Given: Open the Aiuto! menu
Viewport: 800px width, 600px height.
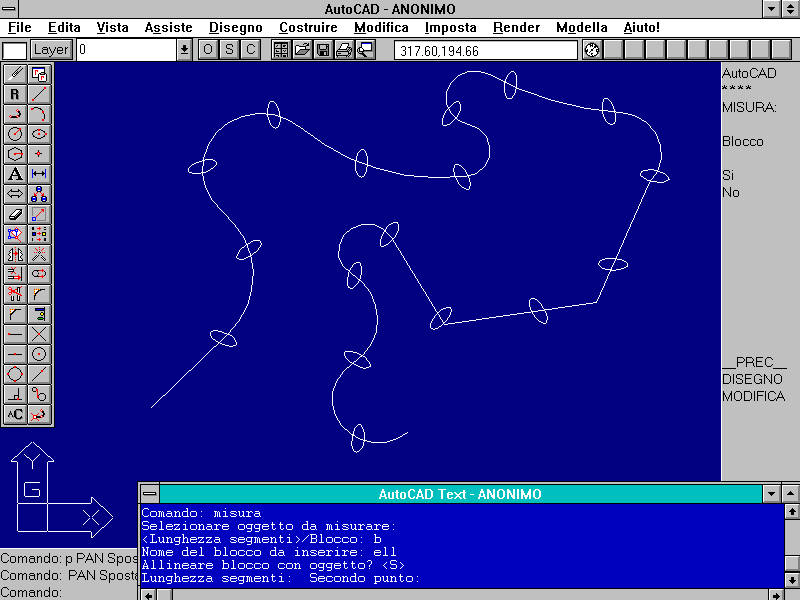Looking at the screenshot, I should (x=642, y=28).
